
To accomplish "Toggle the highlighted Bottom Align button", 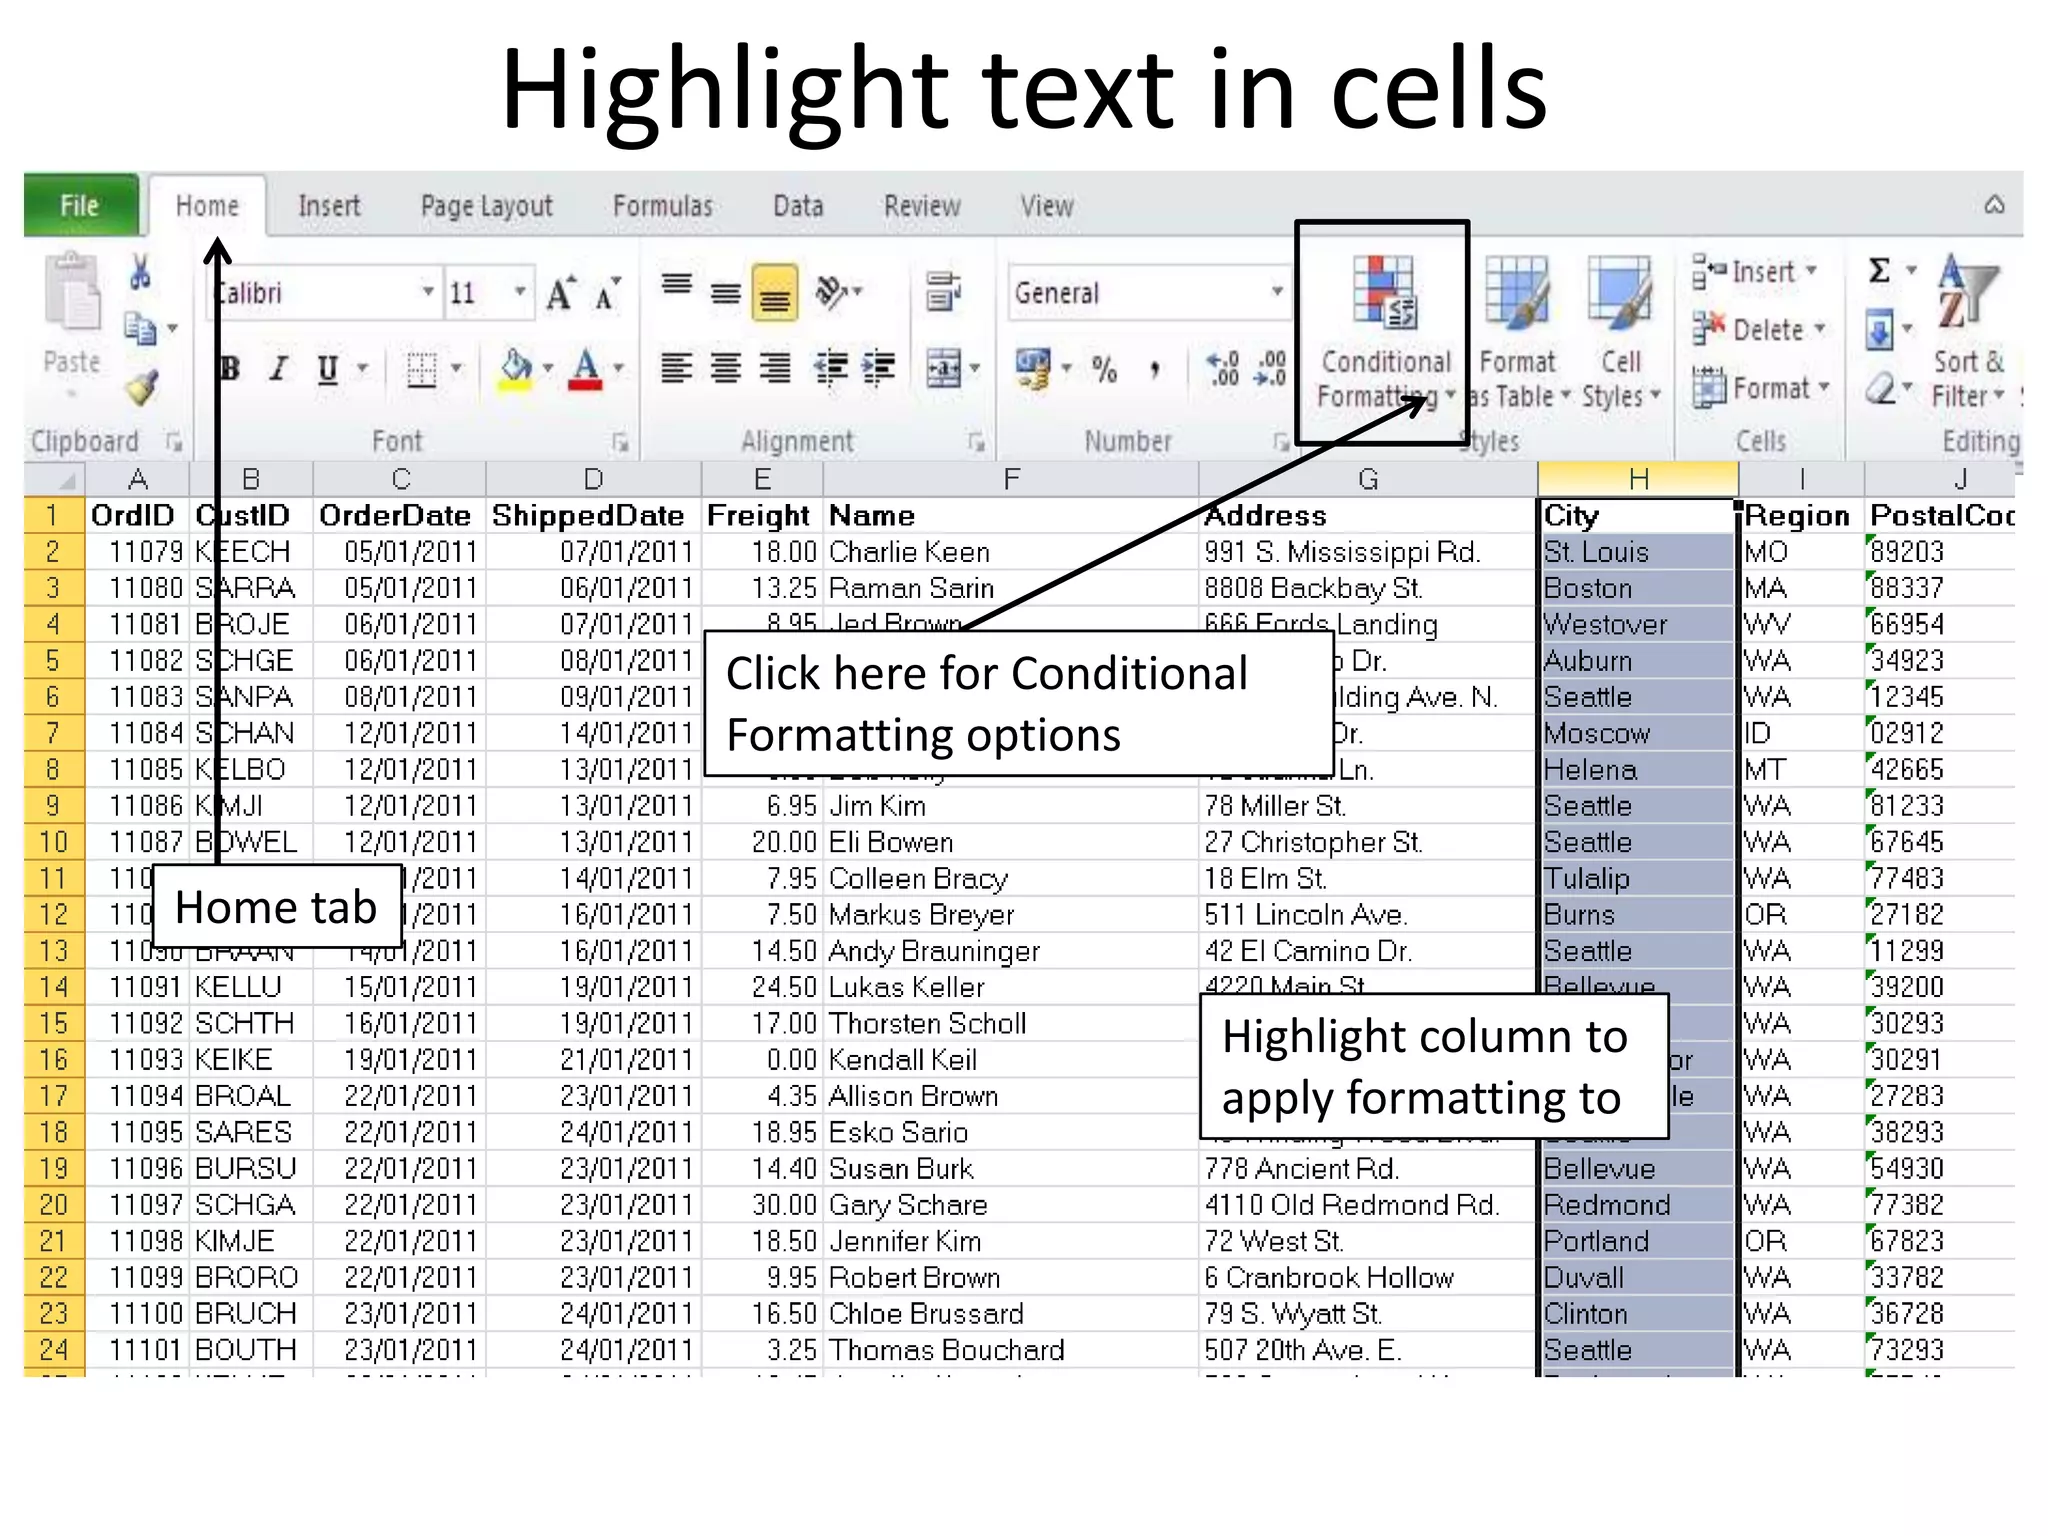I will (775, 293).
